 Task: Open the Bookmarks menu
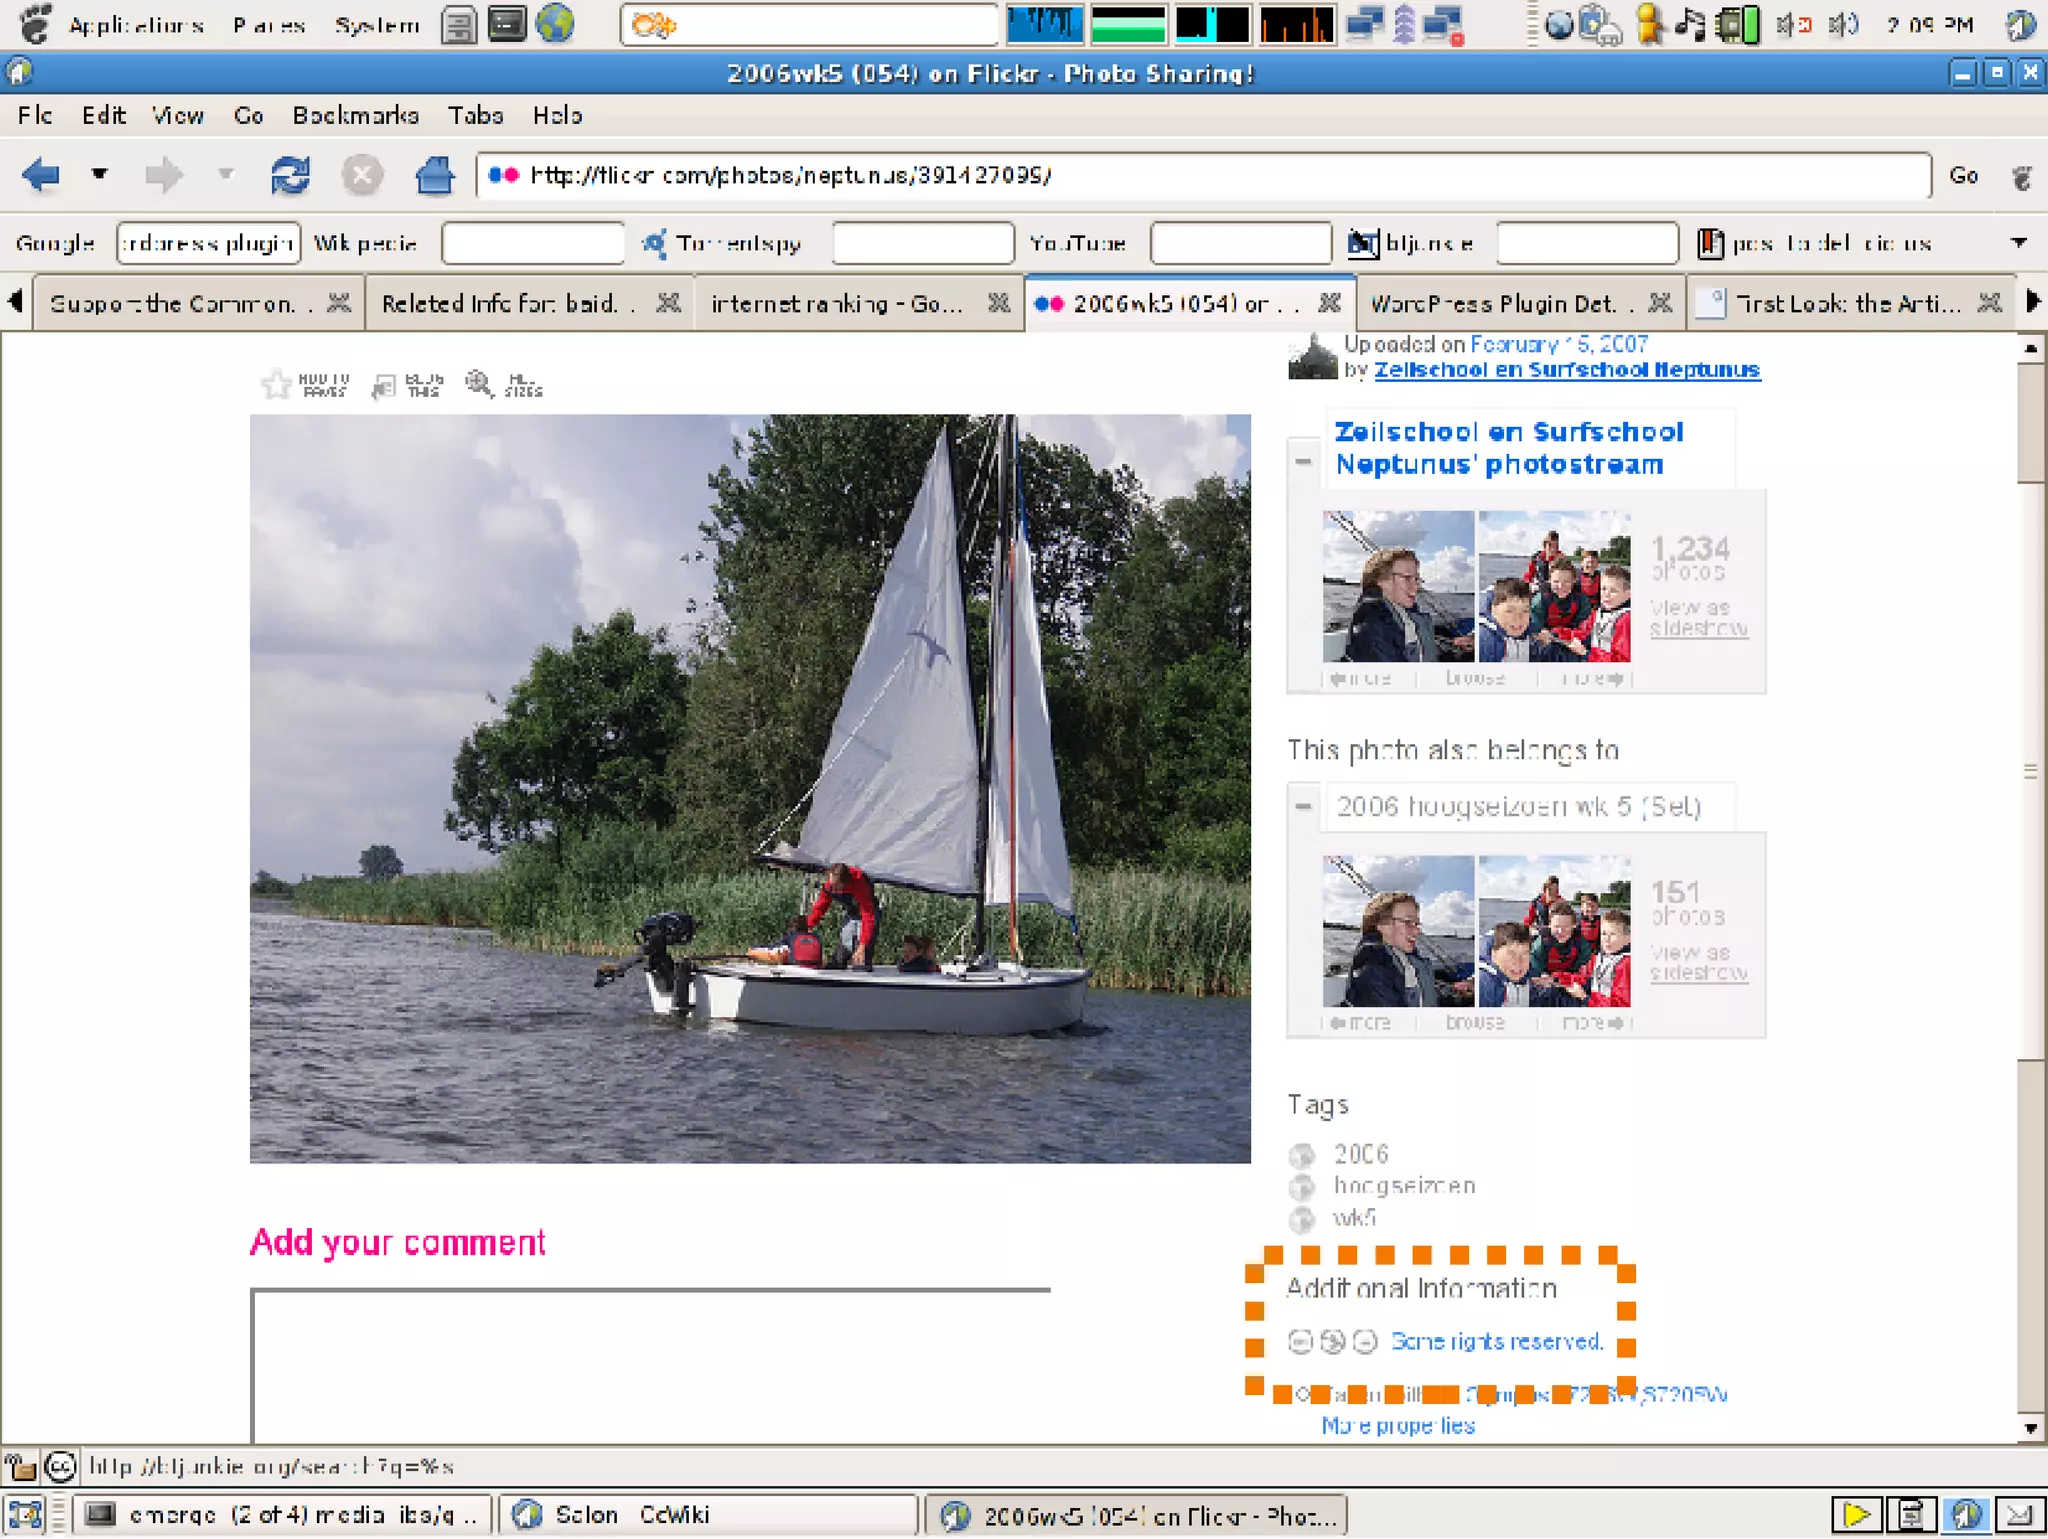[x=355, y=116]
